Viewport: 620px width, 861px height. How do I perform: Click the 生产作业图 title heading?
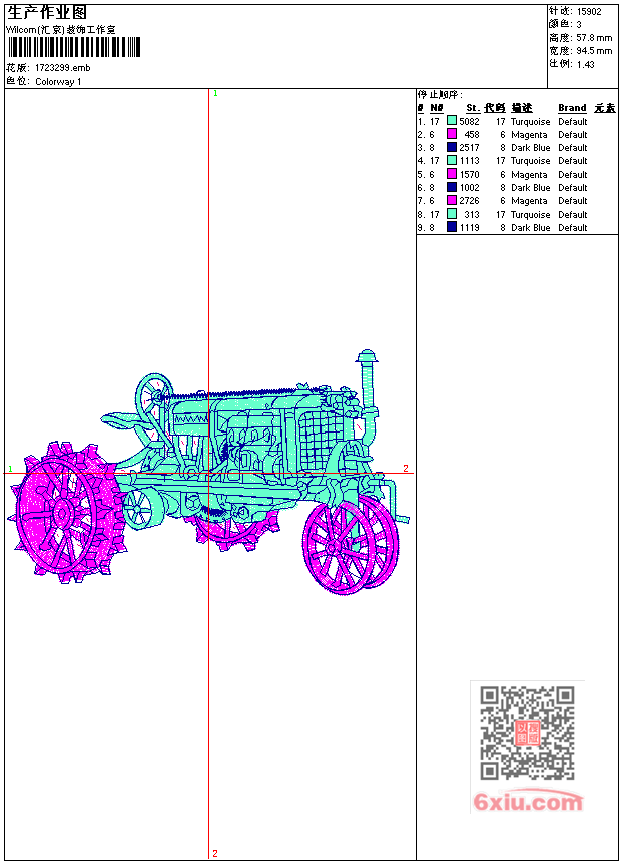click(47, 13)
